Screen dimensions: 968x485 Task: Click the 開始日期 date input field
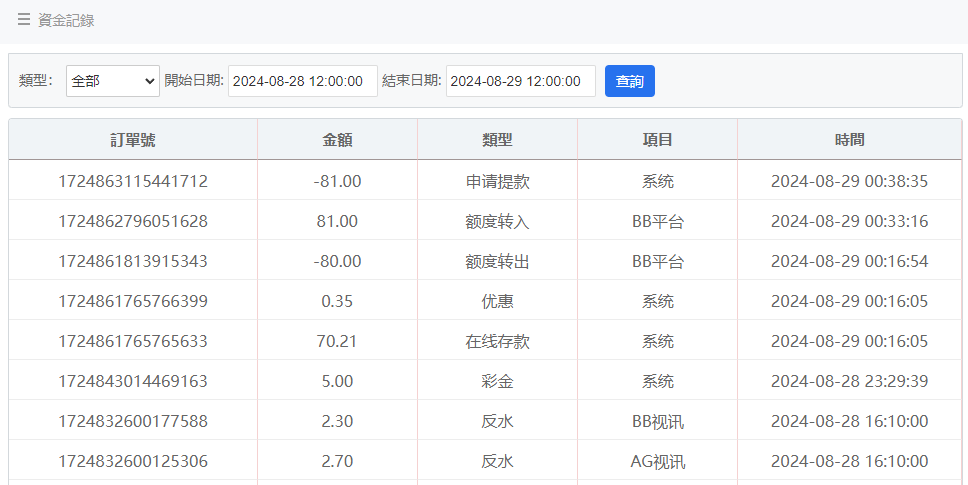302,81
